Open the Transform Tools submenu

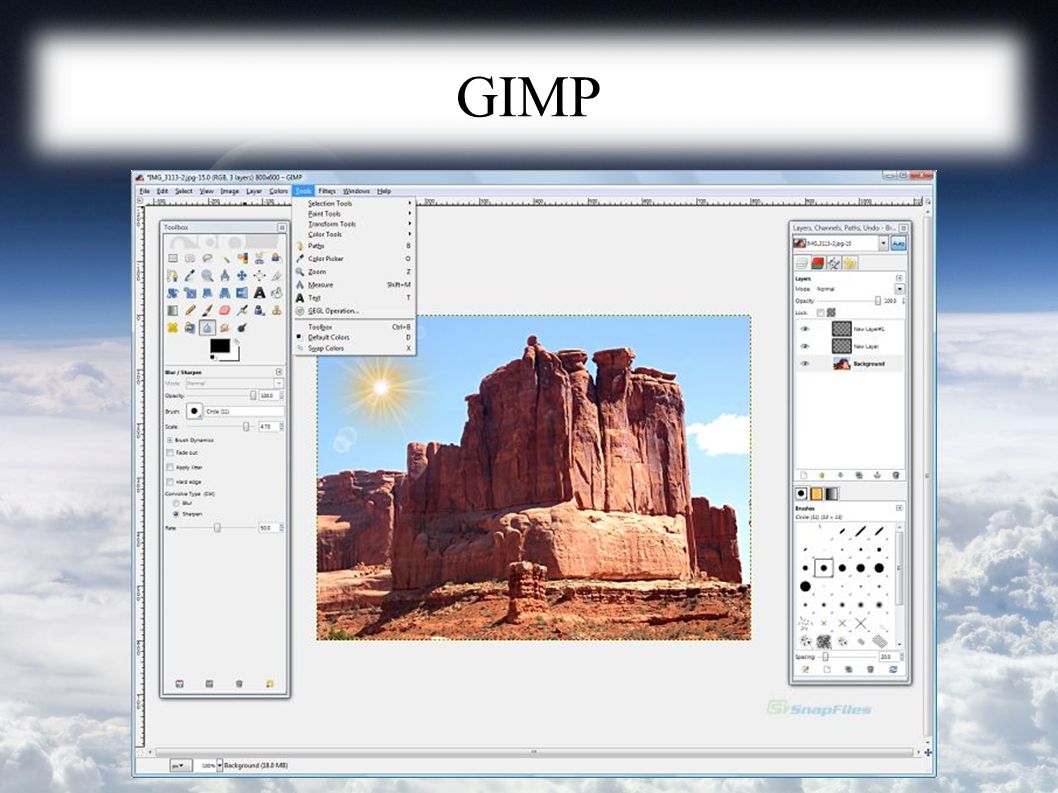[x=355, y=224]
